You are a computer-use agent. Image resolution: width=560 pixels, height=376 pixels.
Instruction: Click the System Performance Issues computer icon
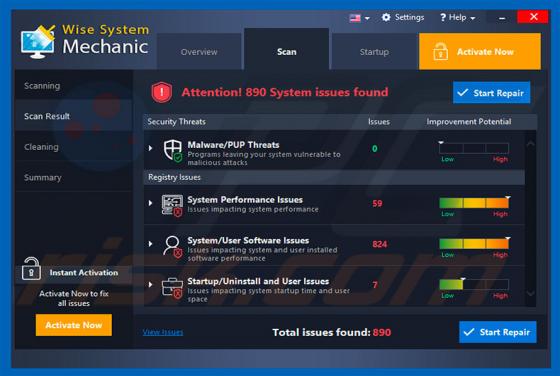point(172,205)
